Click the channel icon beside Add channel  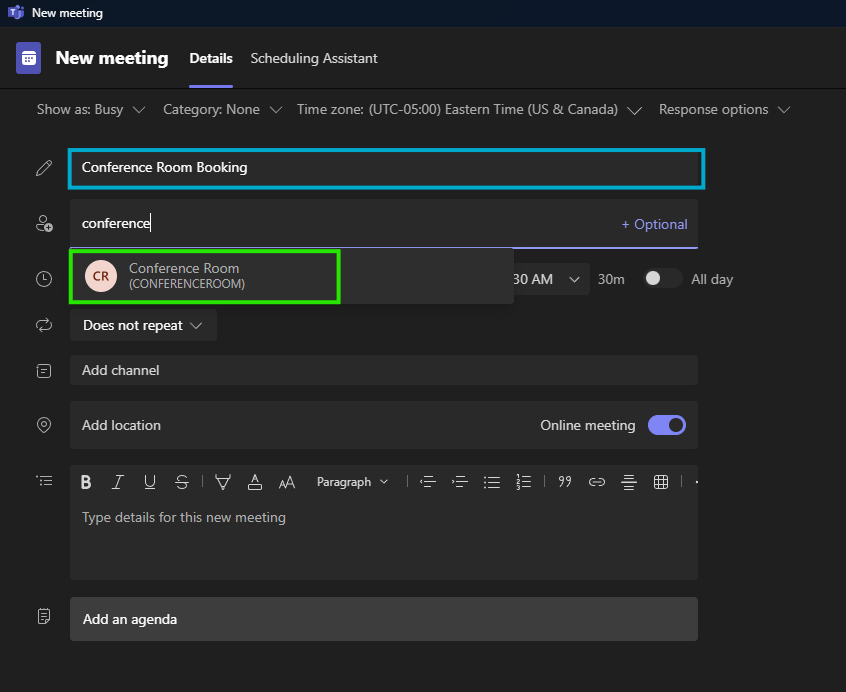coord(44,371)
